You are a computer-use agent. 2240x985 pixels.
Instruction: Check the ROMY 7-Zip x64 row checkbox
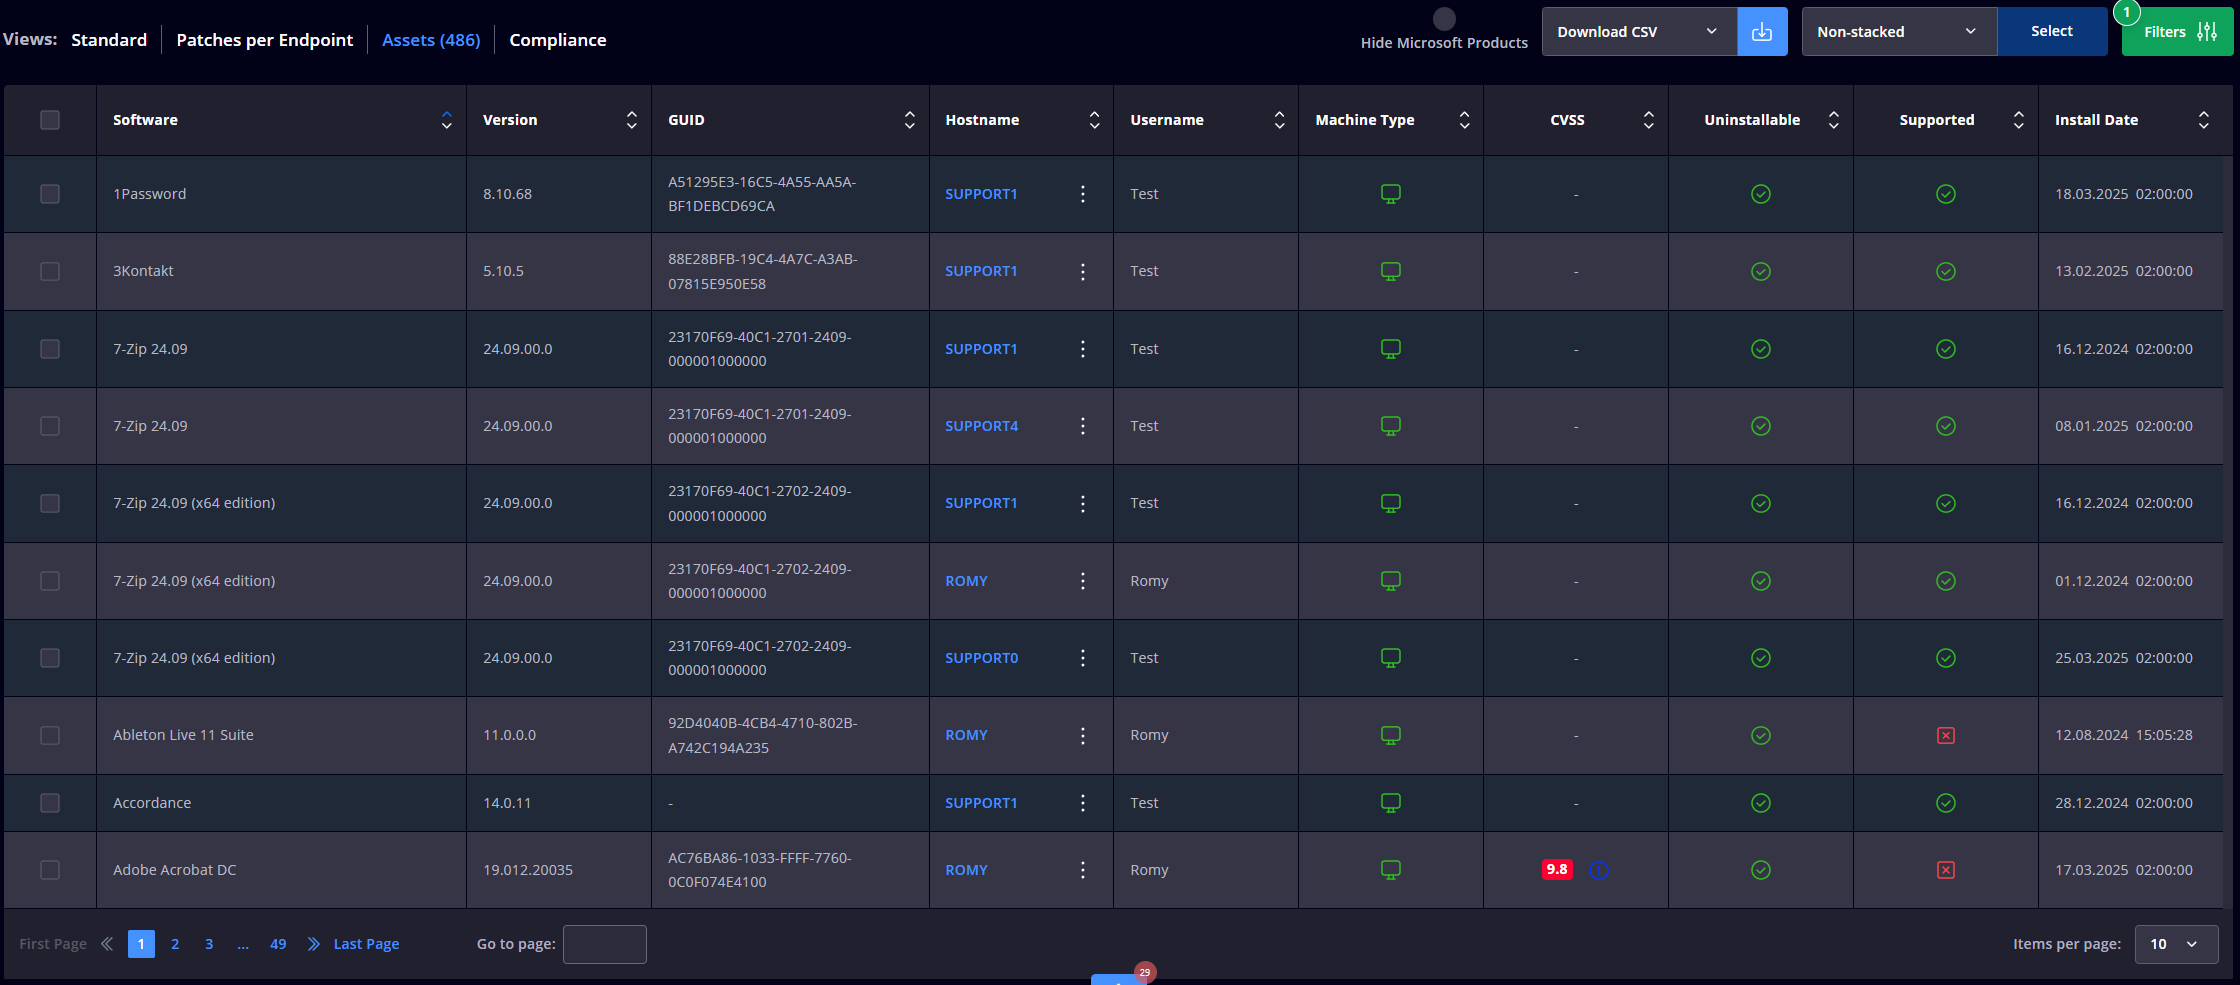click(50, 581)
